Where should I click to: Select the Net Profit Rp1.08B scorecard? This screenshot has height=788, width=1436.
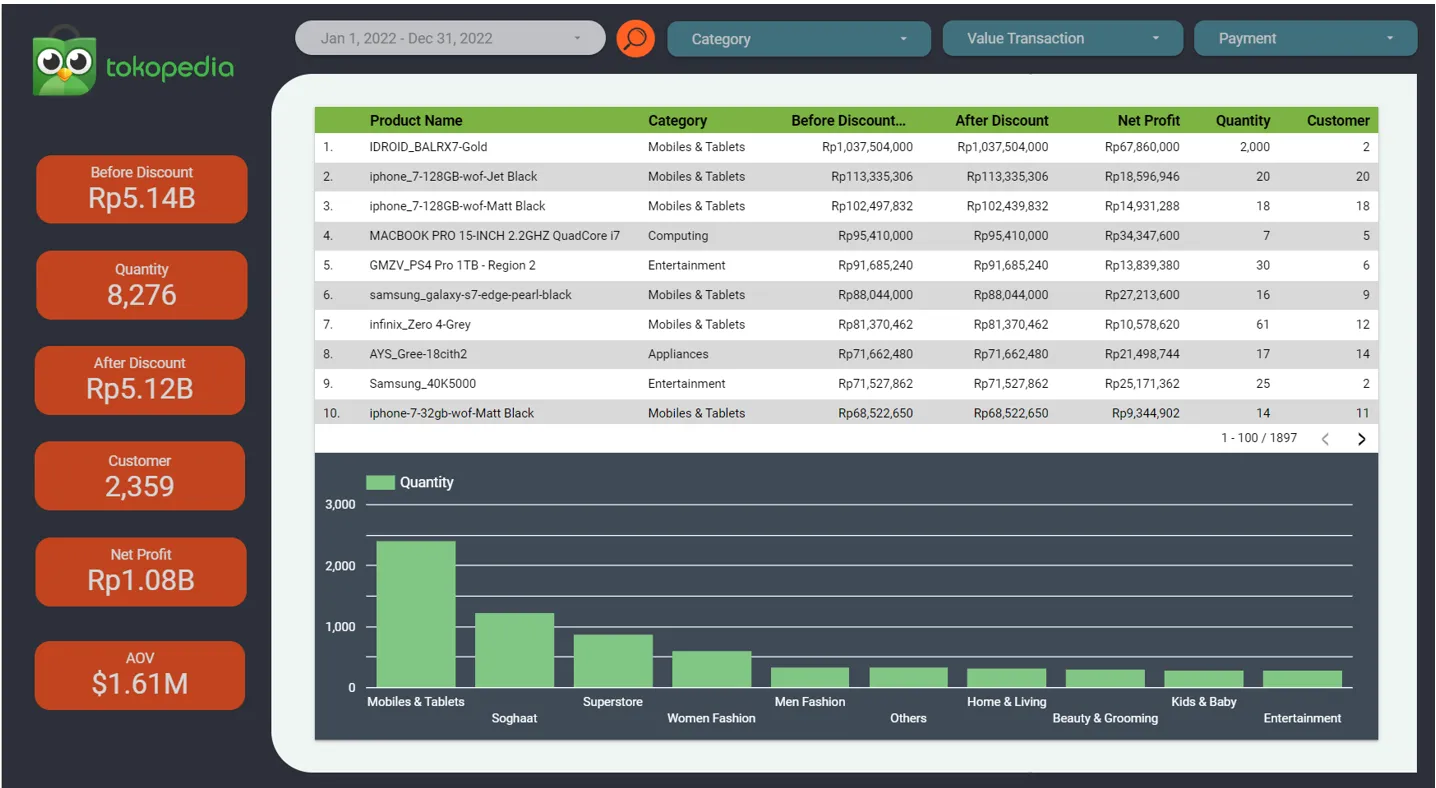coord(141,572)
